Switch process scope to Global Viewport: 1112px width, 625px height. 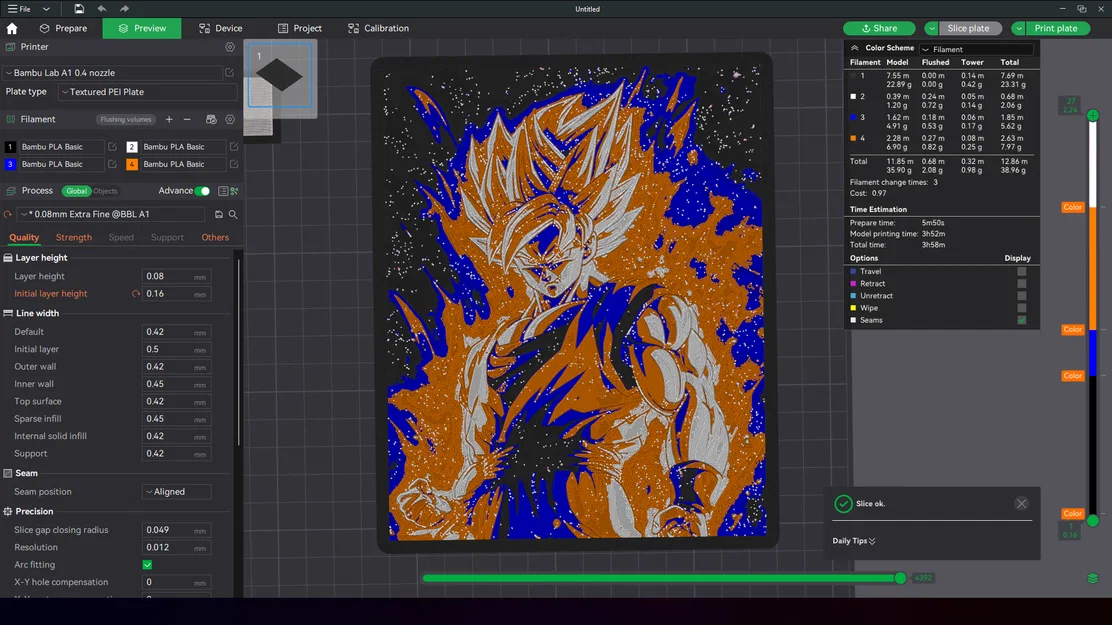(77, 191)
